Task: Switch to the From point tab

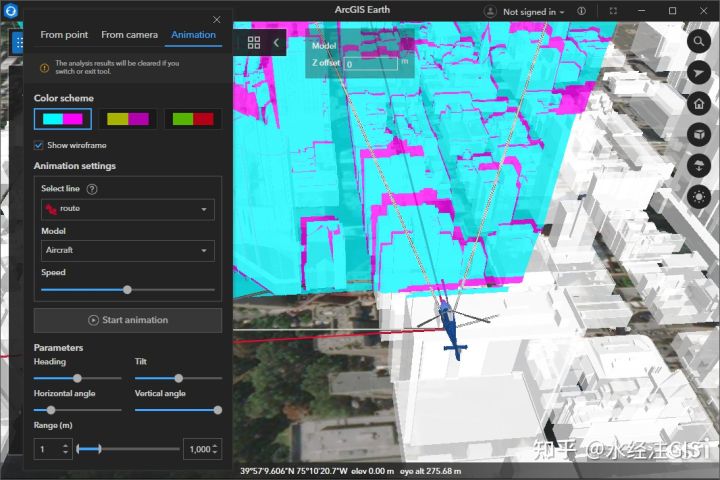Action: [64, 35]
